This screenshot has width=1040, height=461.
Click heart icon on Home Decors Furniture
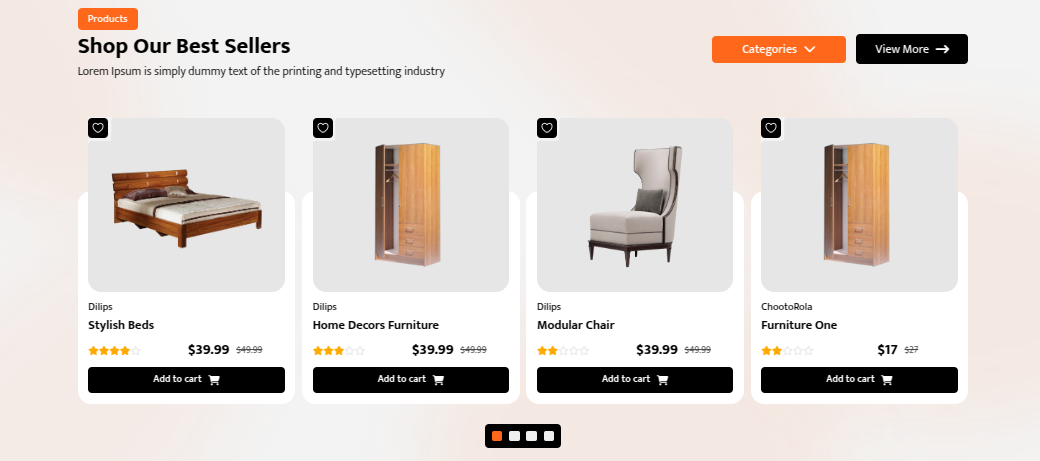coord(322,128)
